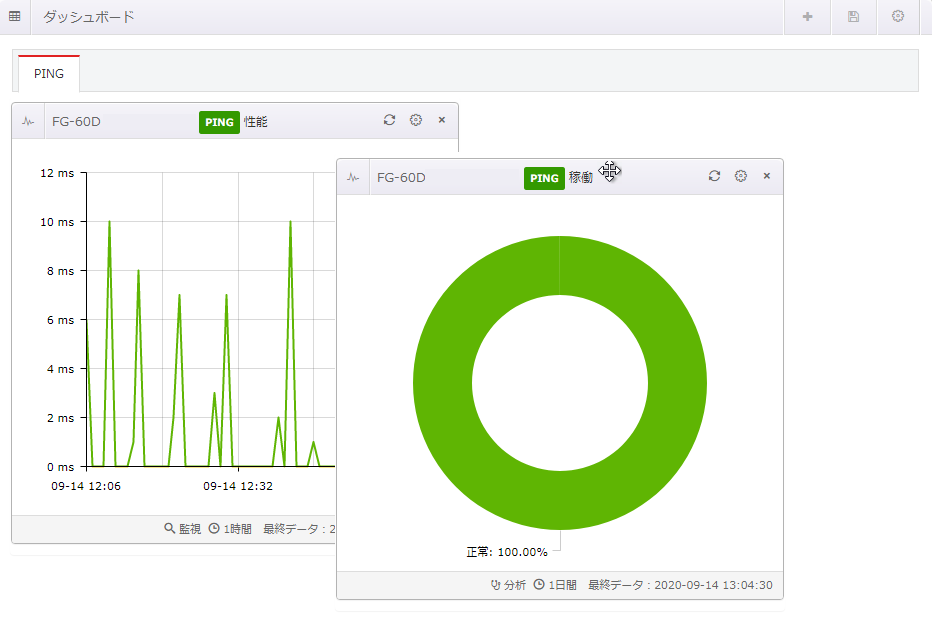
Task: Click the 監視 magnifier label in footer
Action: coord(183,528)
